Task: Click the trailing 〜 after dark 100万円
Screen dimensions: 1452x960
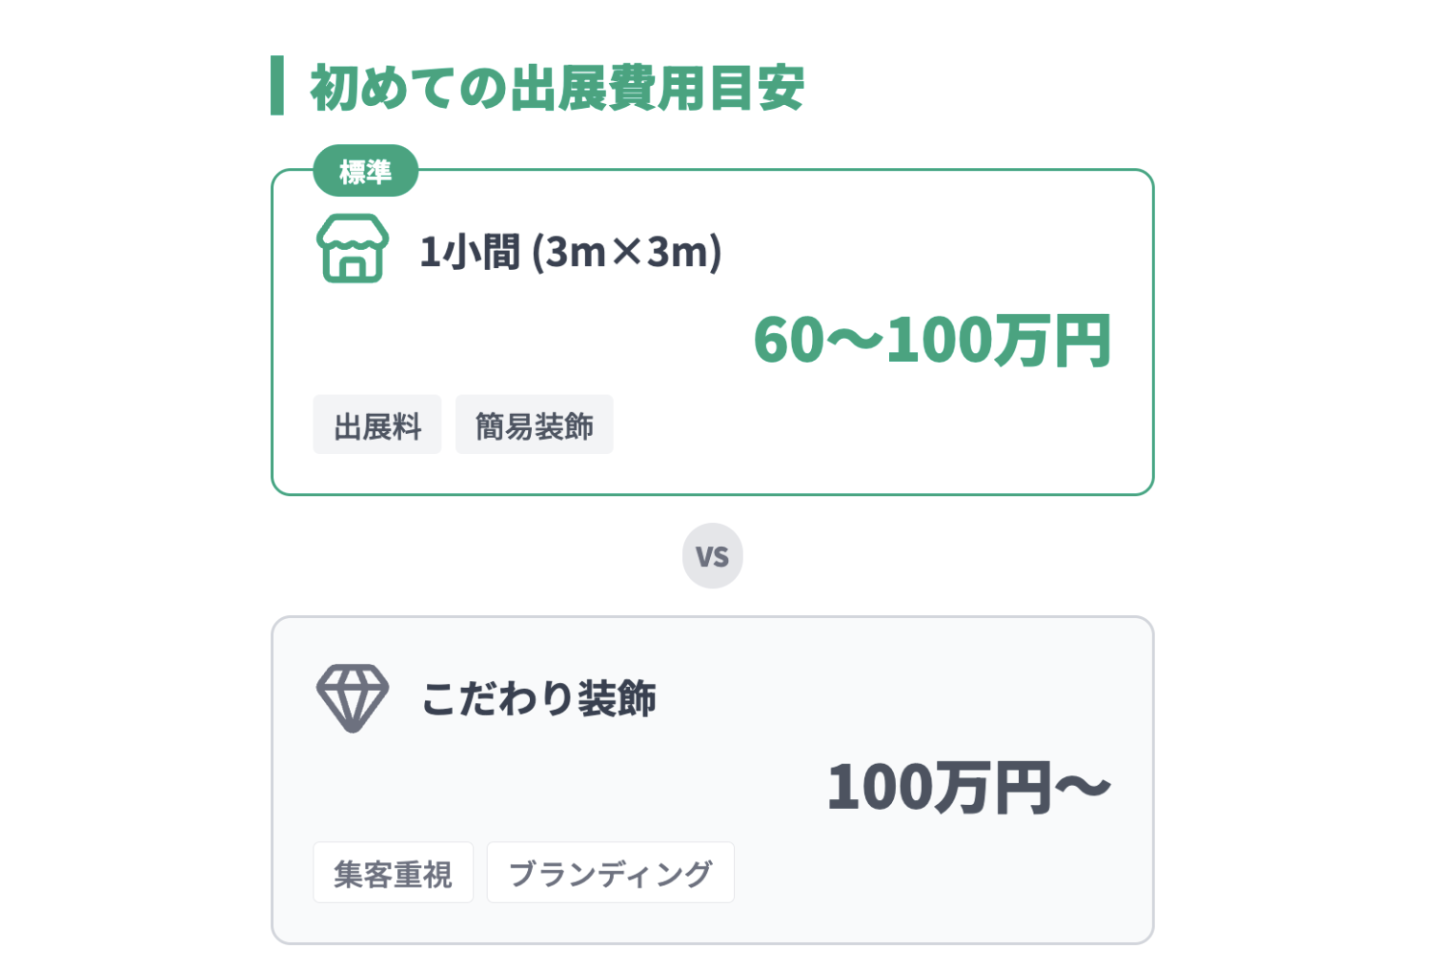Action: (1083, 787)
